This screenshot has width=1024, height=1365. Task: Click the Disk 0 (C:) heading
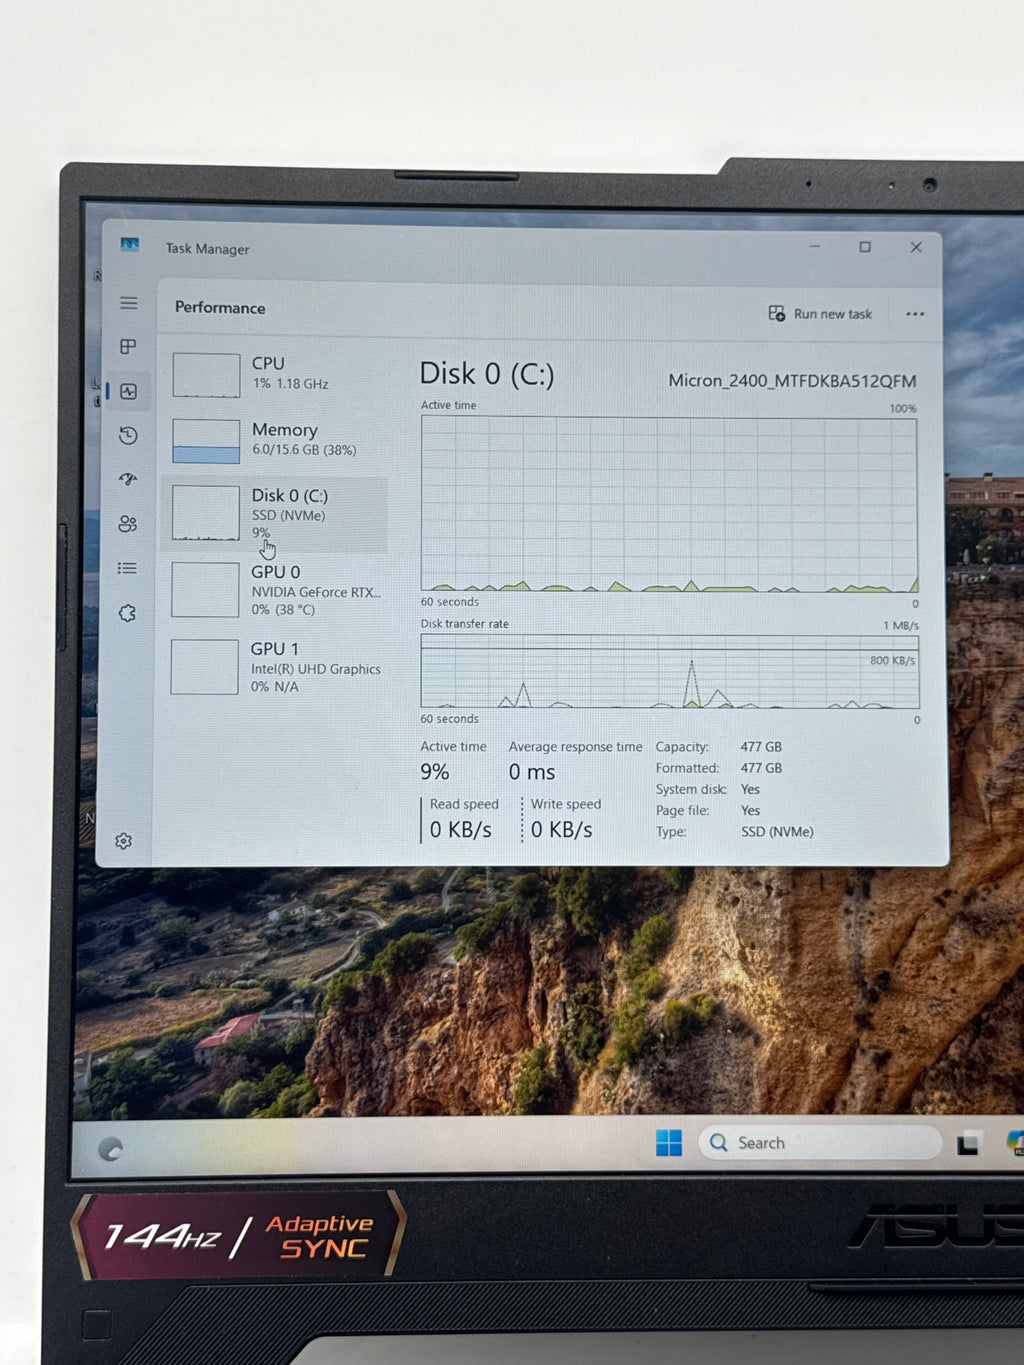487,374
